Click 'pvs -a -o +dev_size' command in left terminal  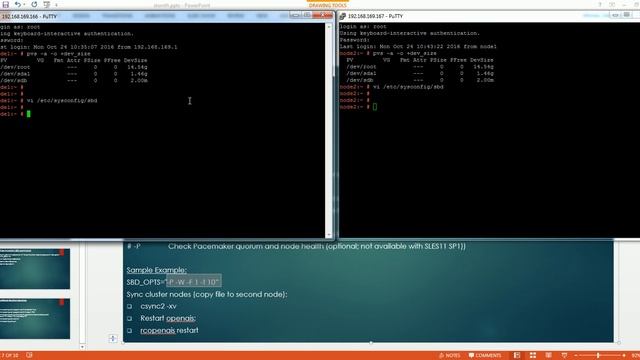point(58,53)
